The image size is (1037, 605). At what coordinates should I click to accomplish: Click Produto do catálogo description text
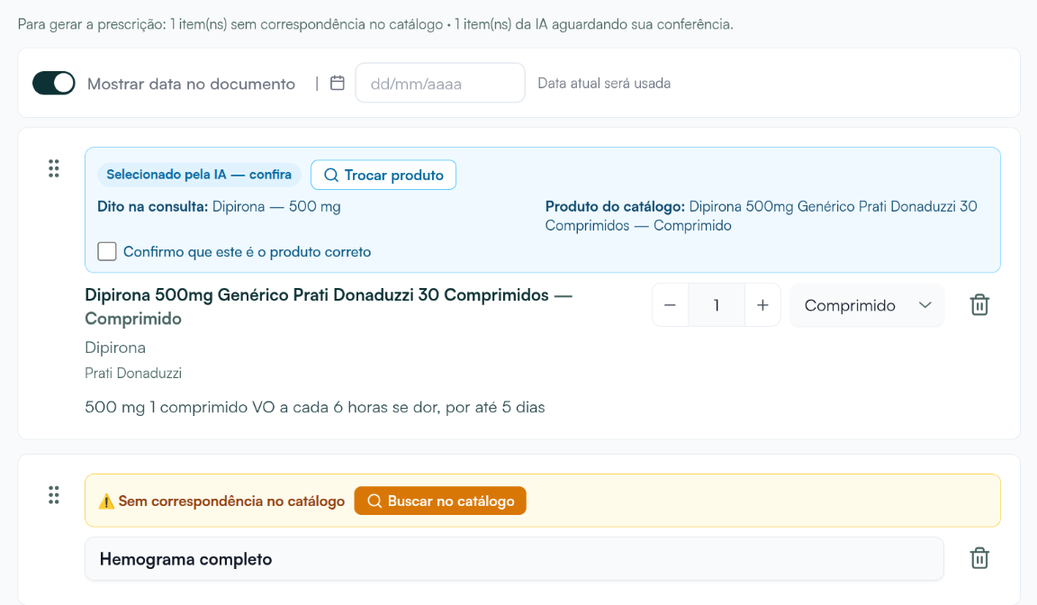click(x=761, y=216)
